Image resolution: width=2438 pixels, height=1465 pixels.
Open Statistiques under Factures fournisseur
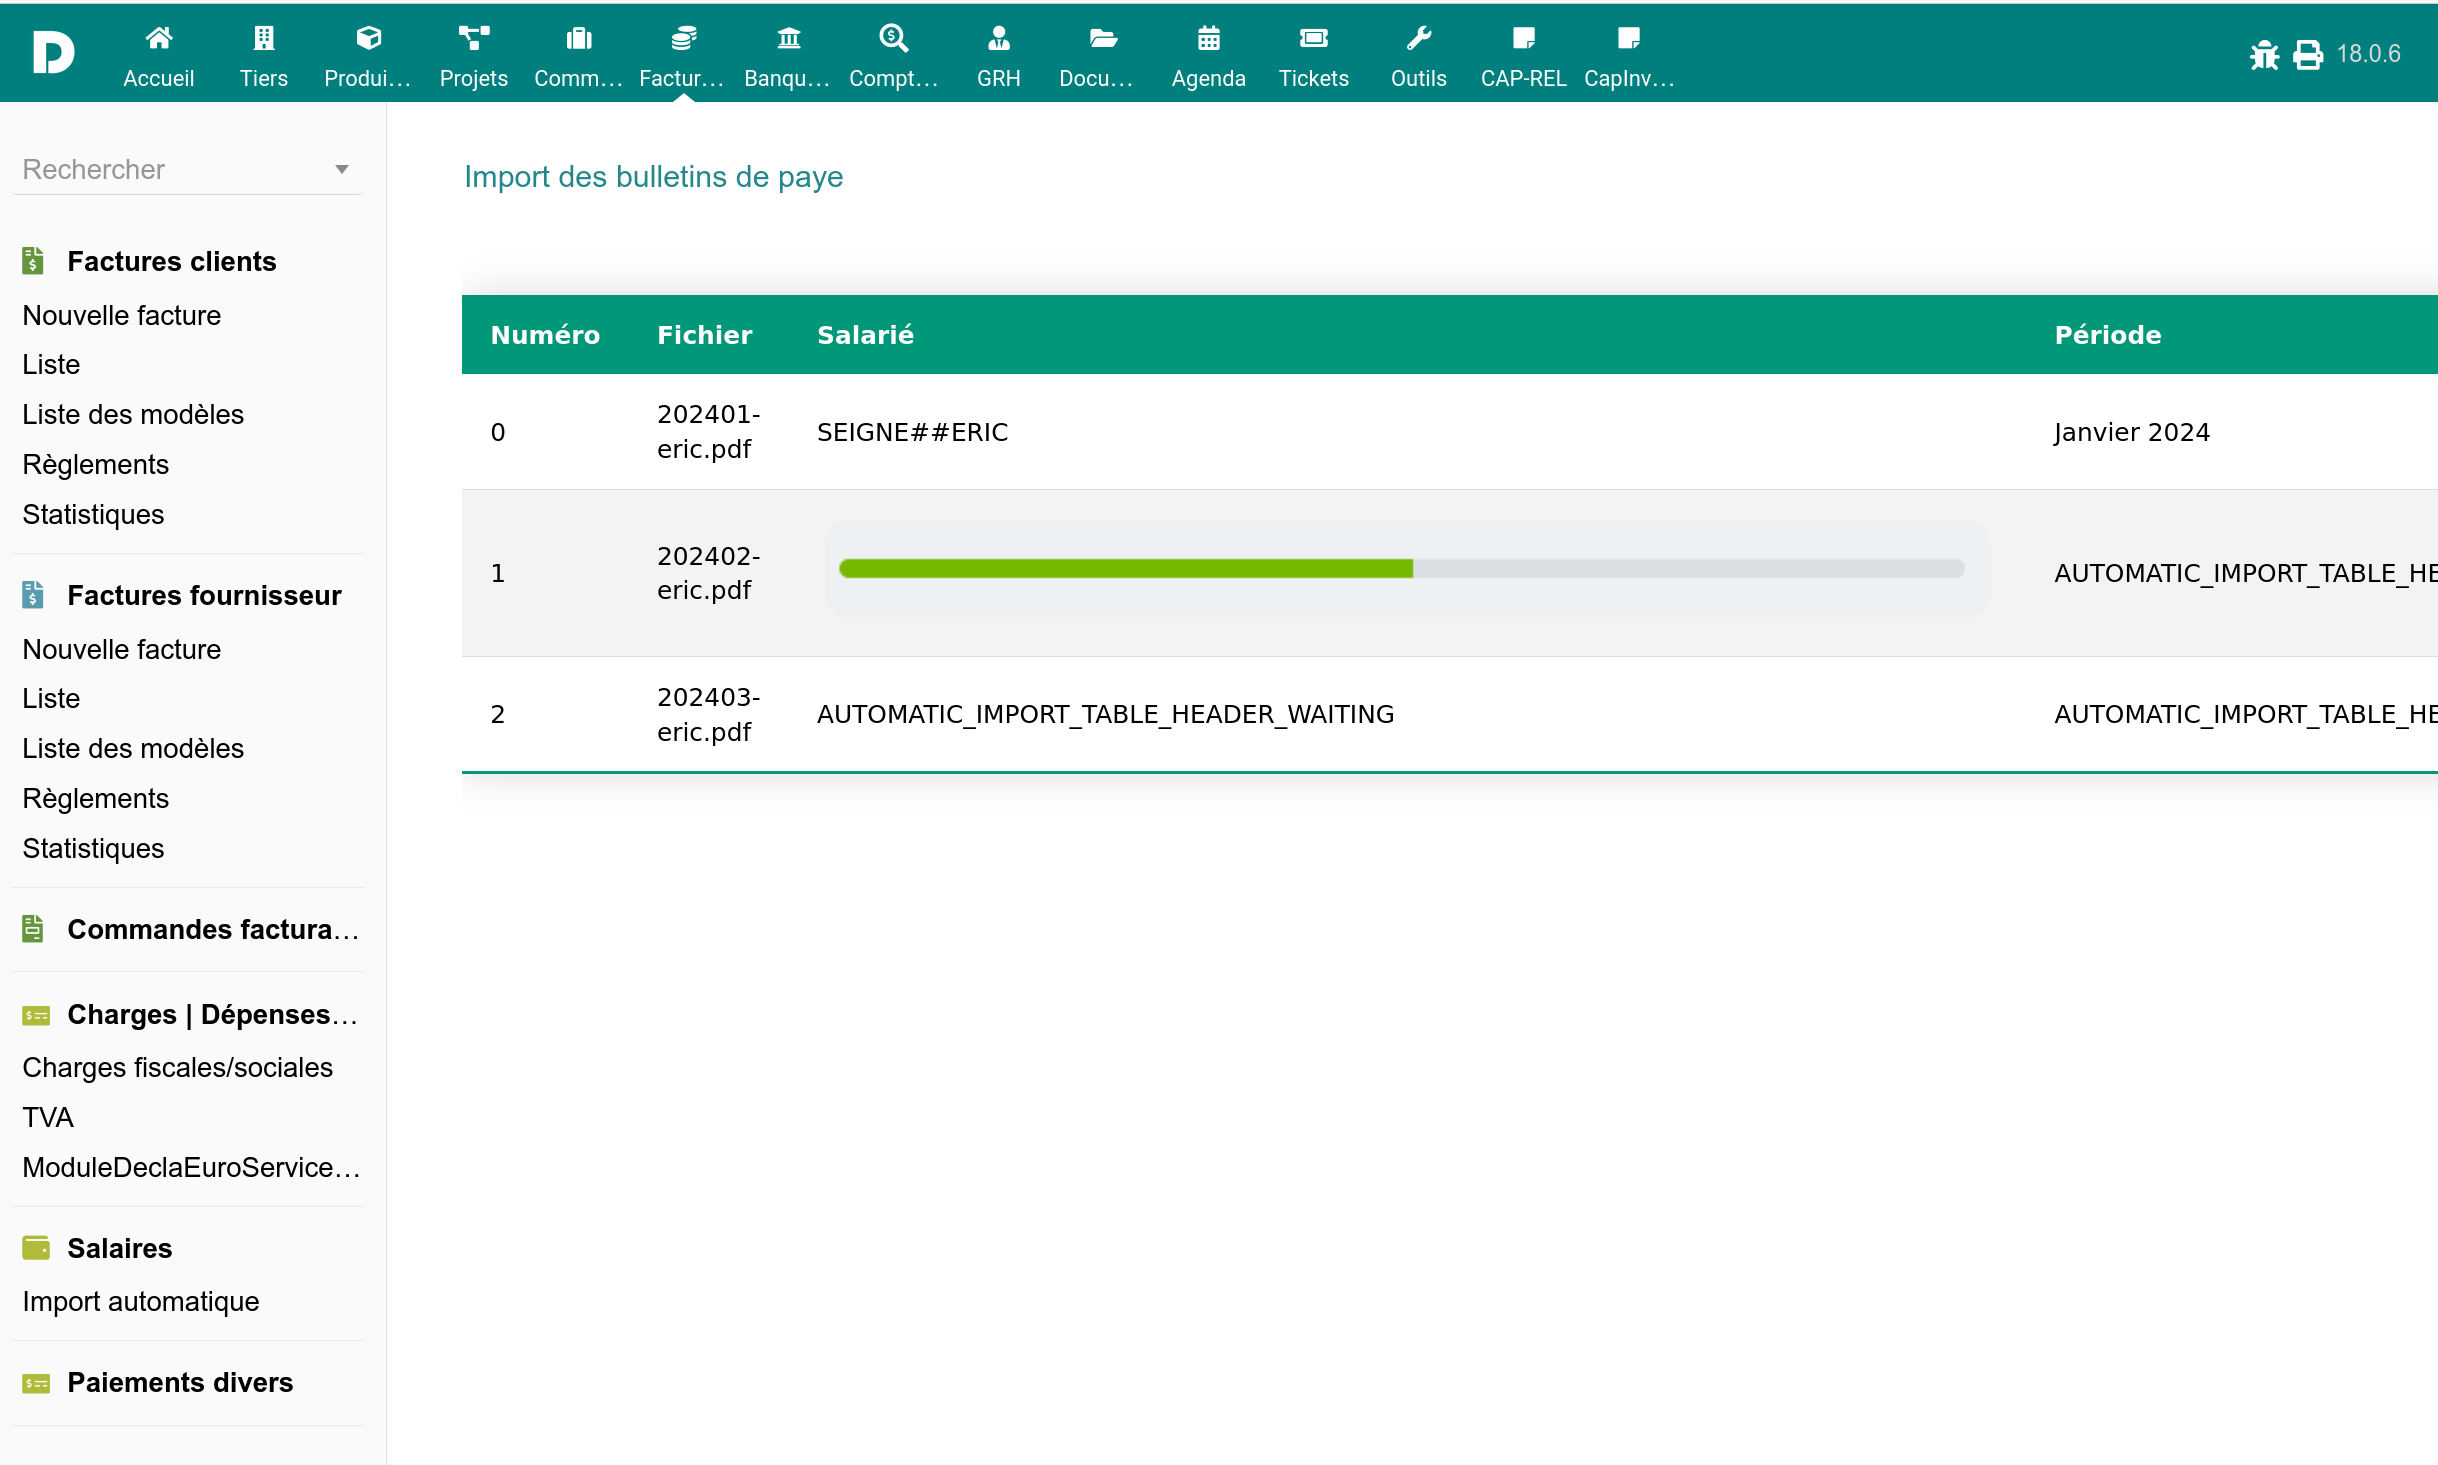tap(94, 848)
